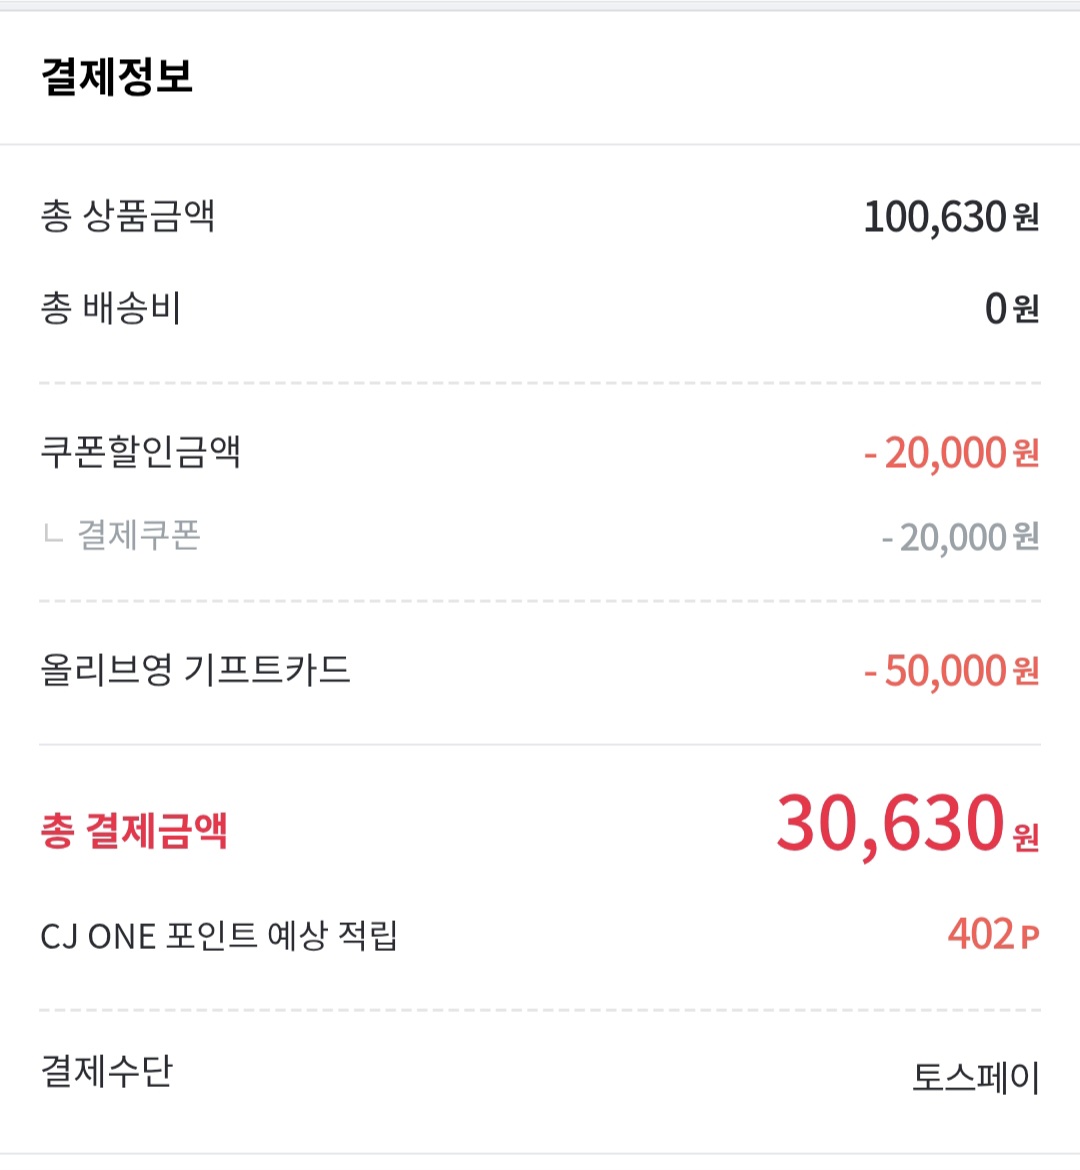
Task: Select the 총 배송비 label
Action: 110,308
